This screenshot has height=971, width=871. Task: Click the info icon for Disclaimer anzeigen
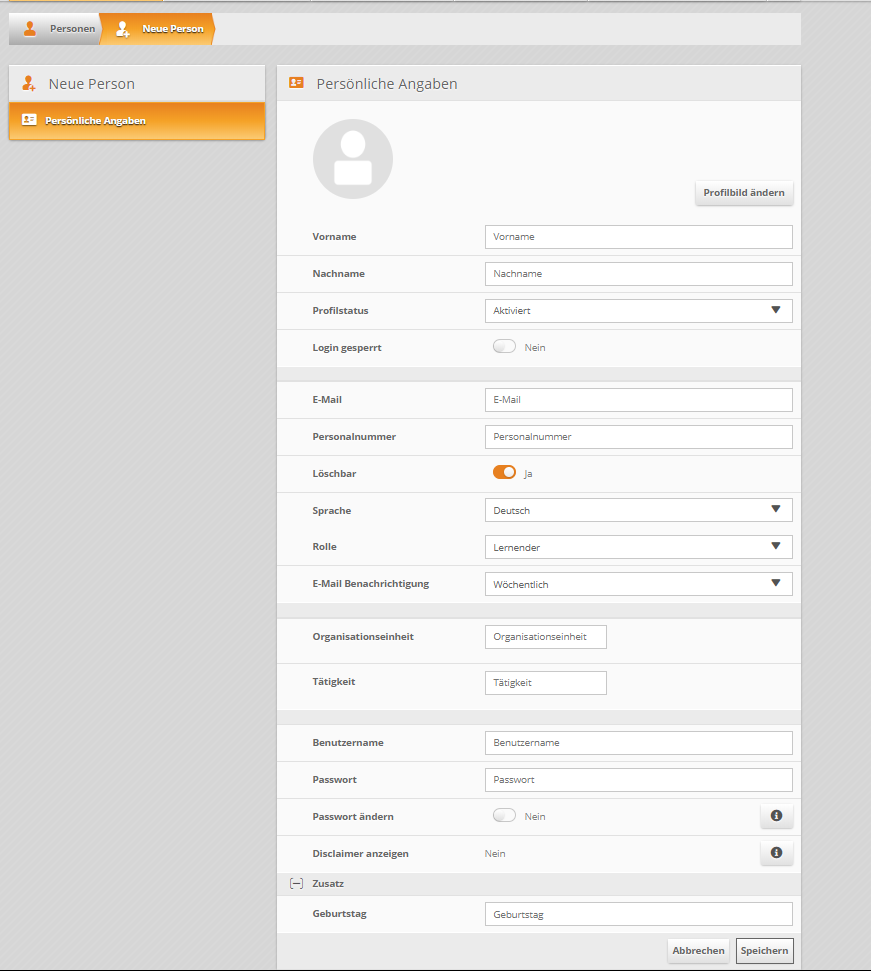click(776, 854)
